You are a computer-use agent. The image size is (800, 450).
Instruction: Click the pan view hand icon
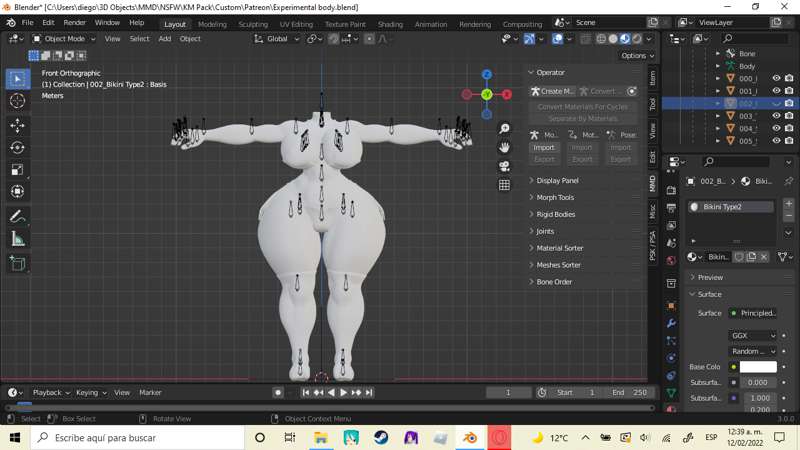coord(504,147)
